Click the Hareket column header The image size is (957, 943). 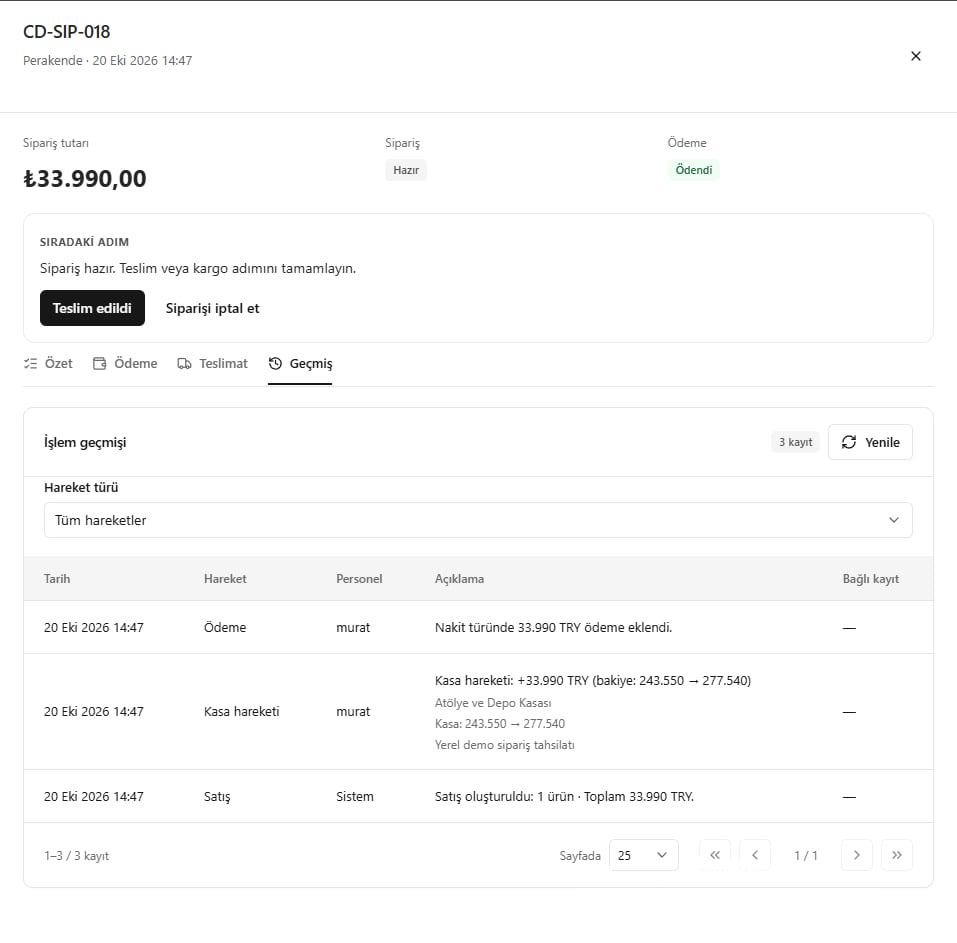[x=225, y=579]
